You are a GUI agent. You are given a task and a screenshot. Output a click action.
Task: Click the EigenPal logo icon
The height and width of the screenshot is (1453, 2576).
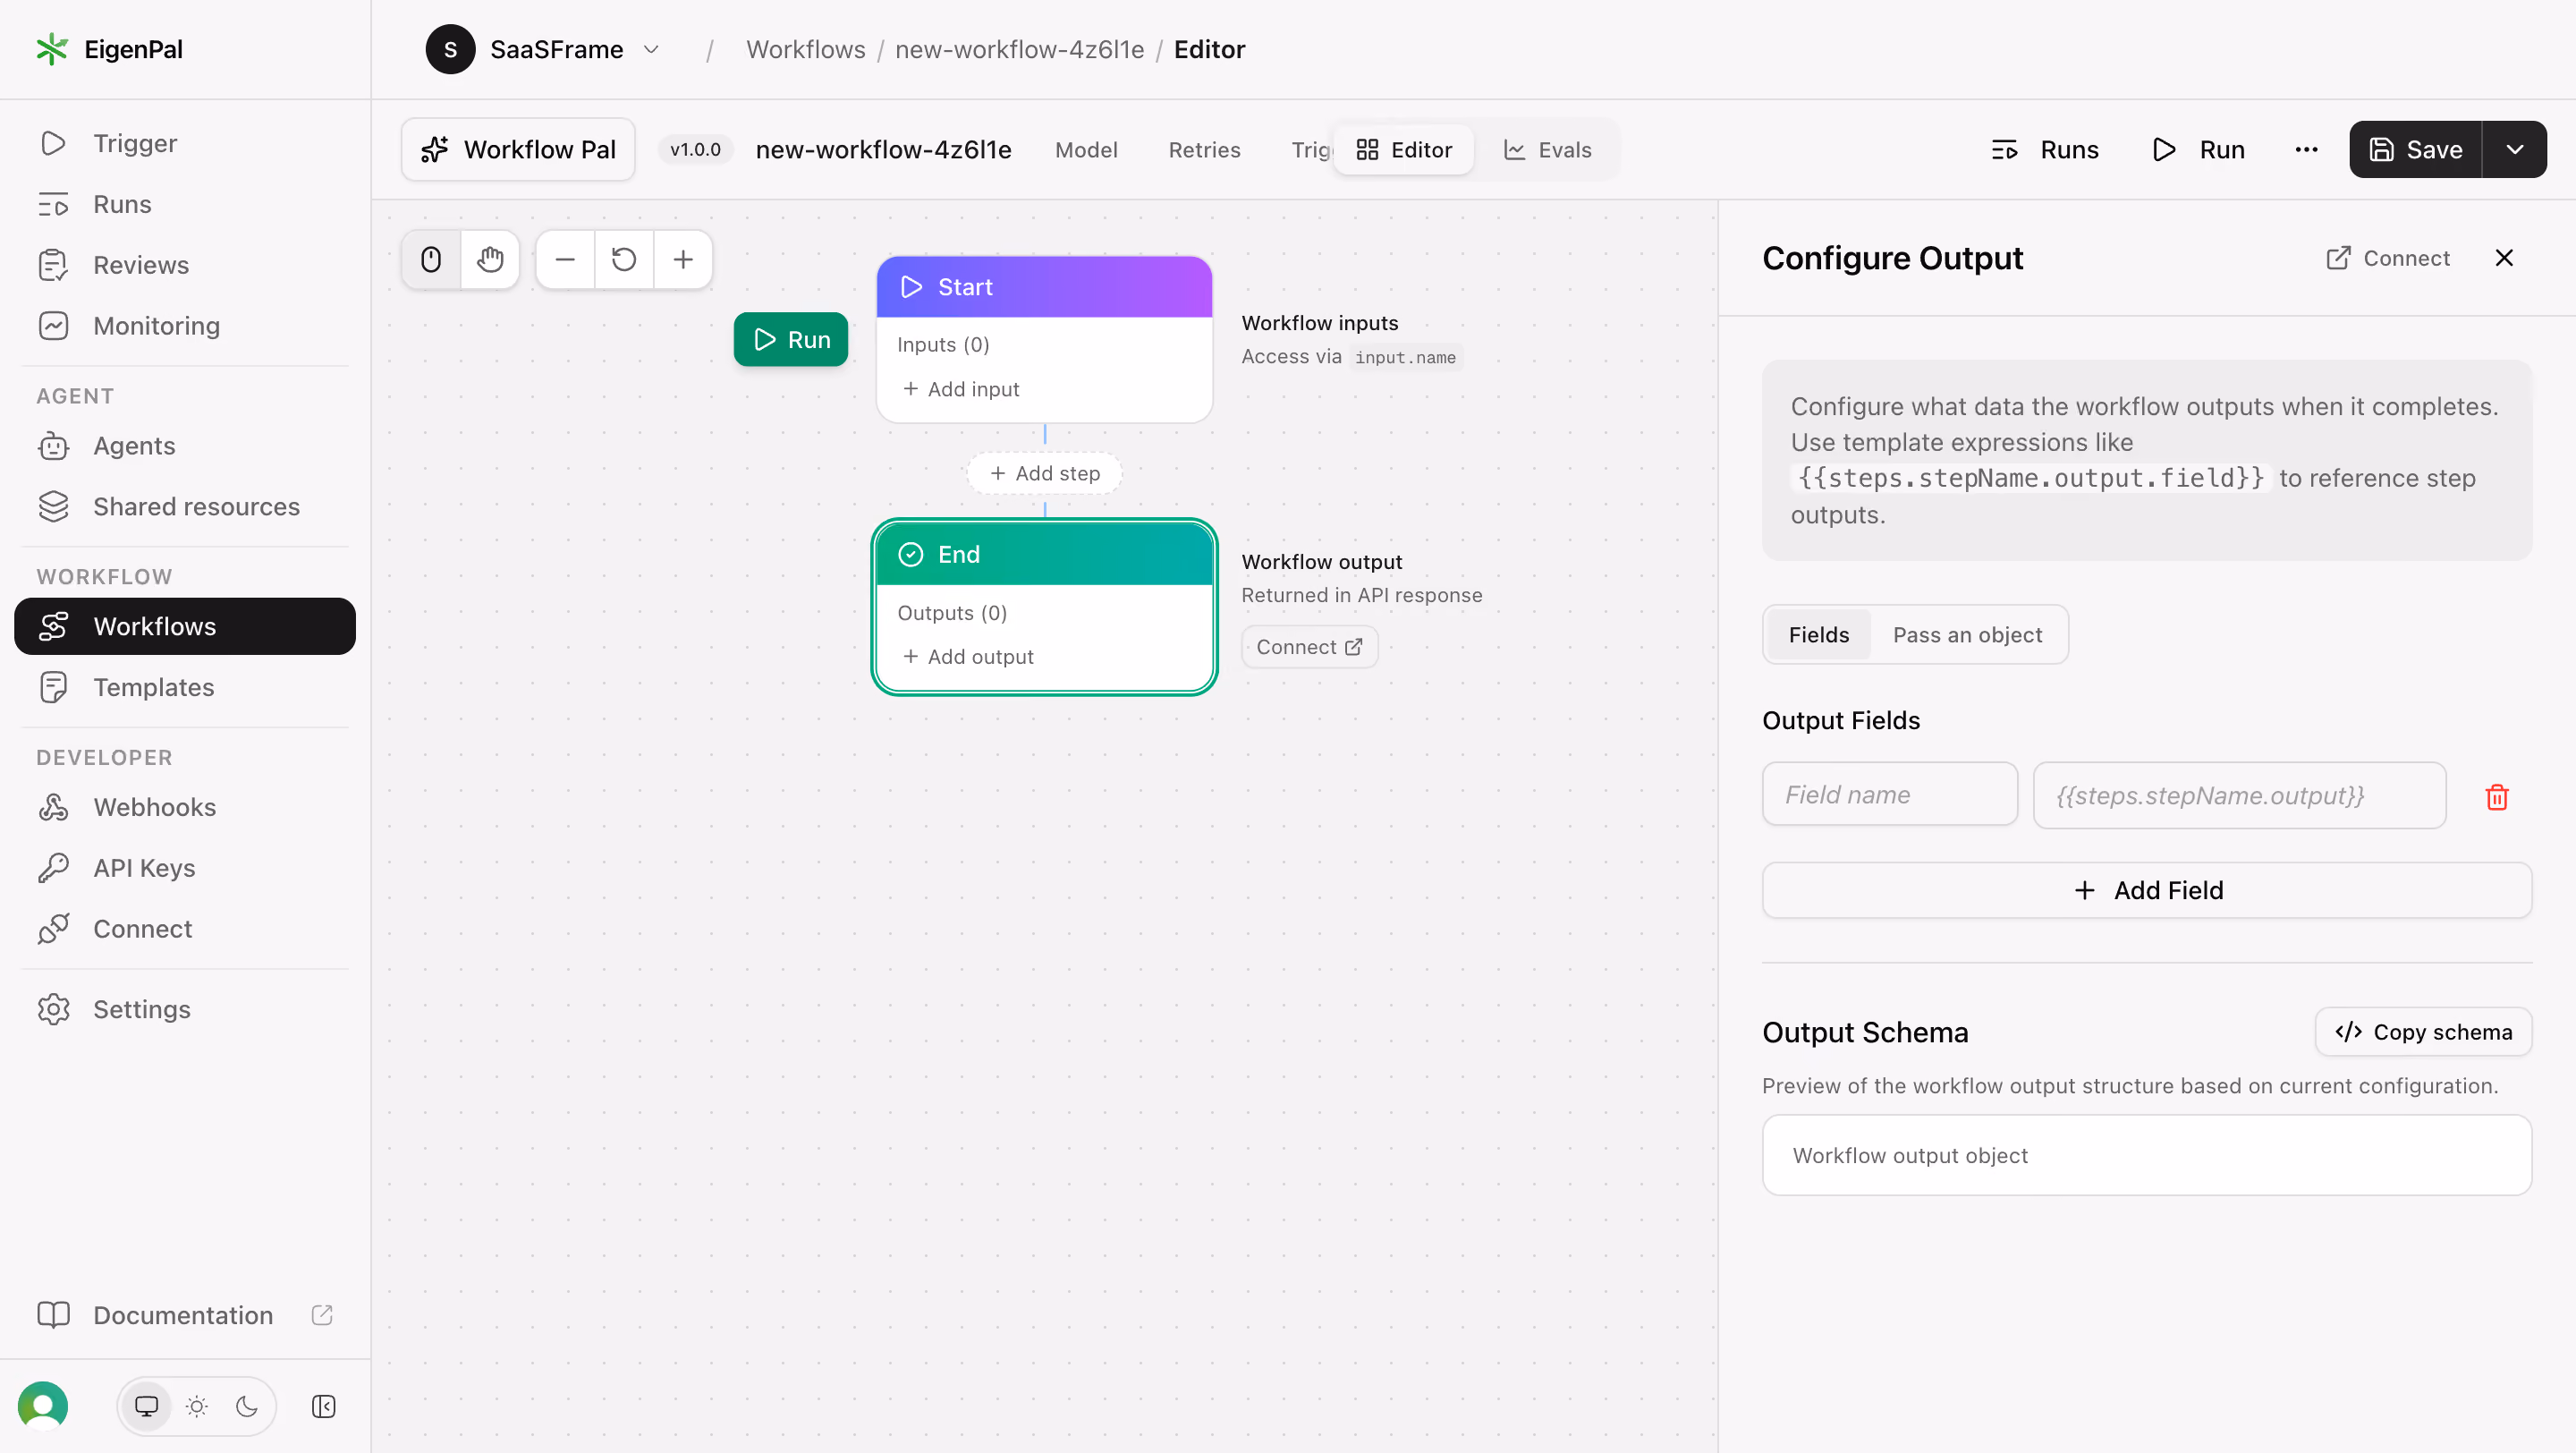click(x=51, y=49)
